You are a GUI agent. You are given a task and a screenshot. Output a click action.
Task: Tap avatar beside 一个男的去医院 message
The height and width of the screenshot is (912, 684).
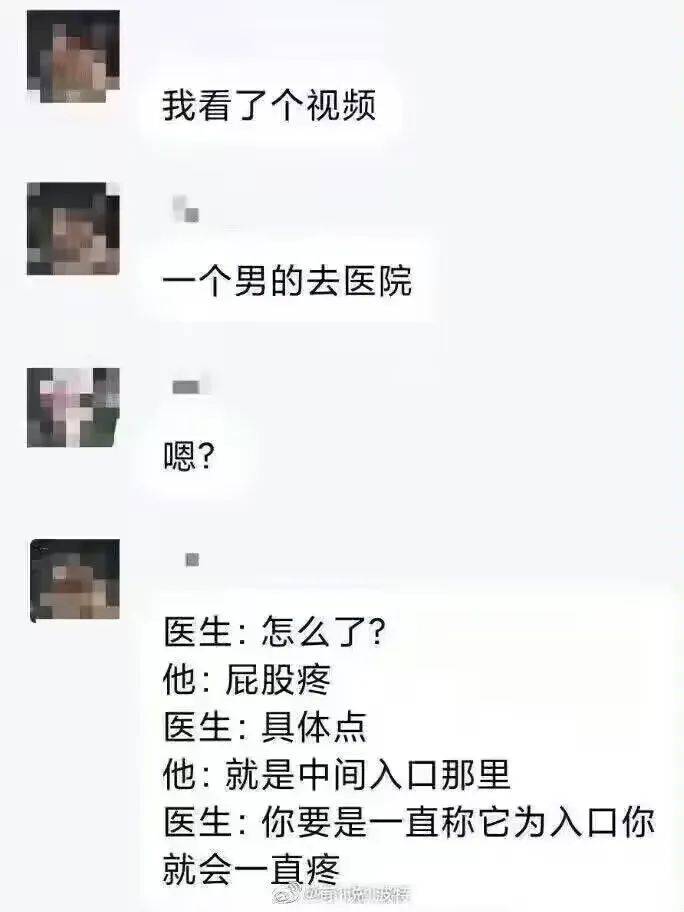(x=73, y=229)
